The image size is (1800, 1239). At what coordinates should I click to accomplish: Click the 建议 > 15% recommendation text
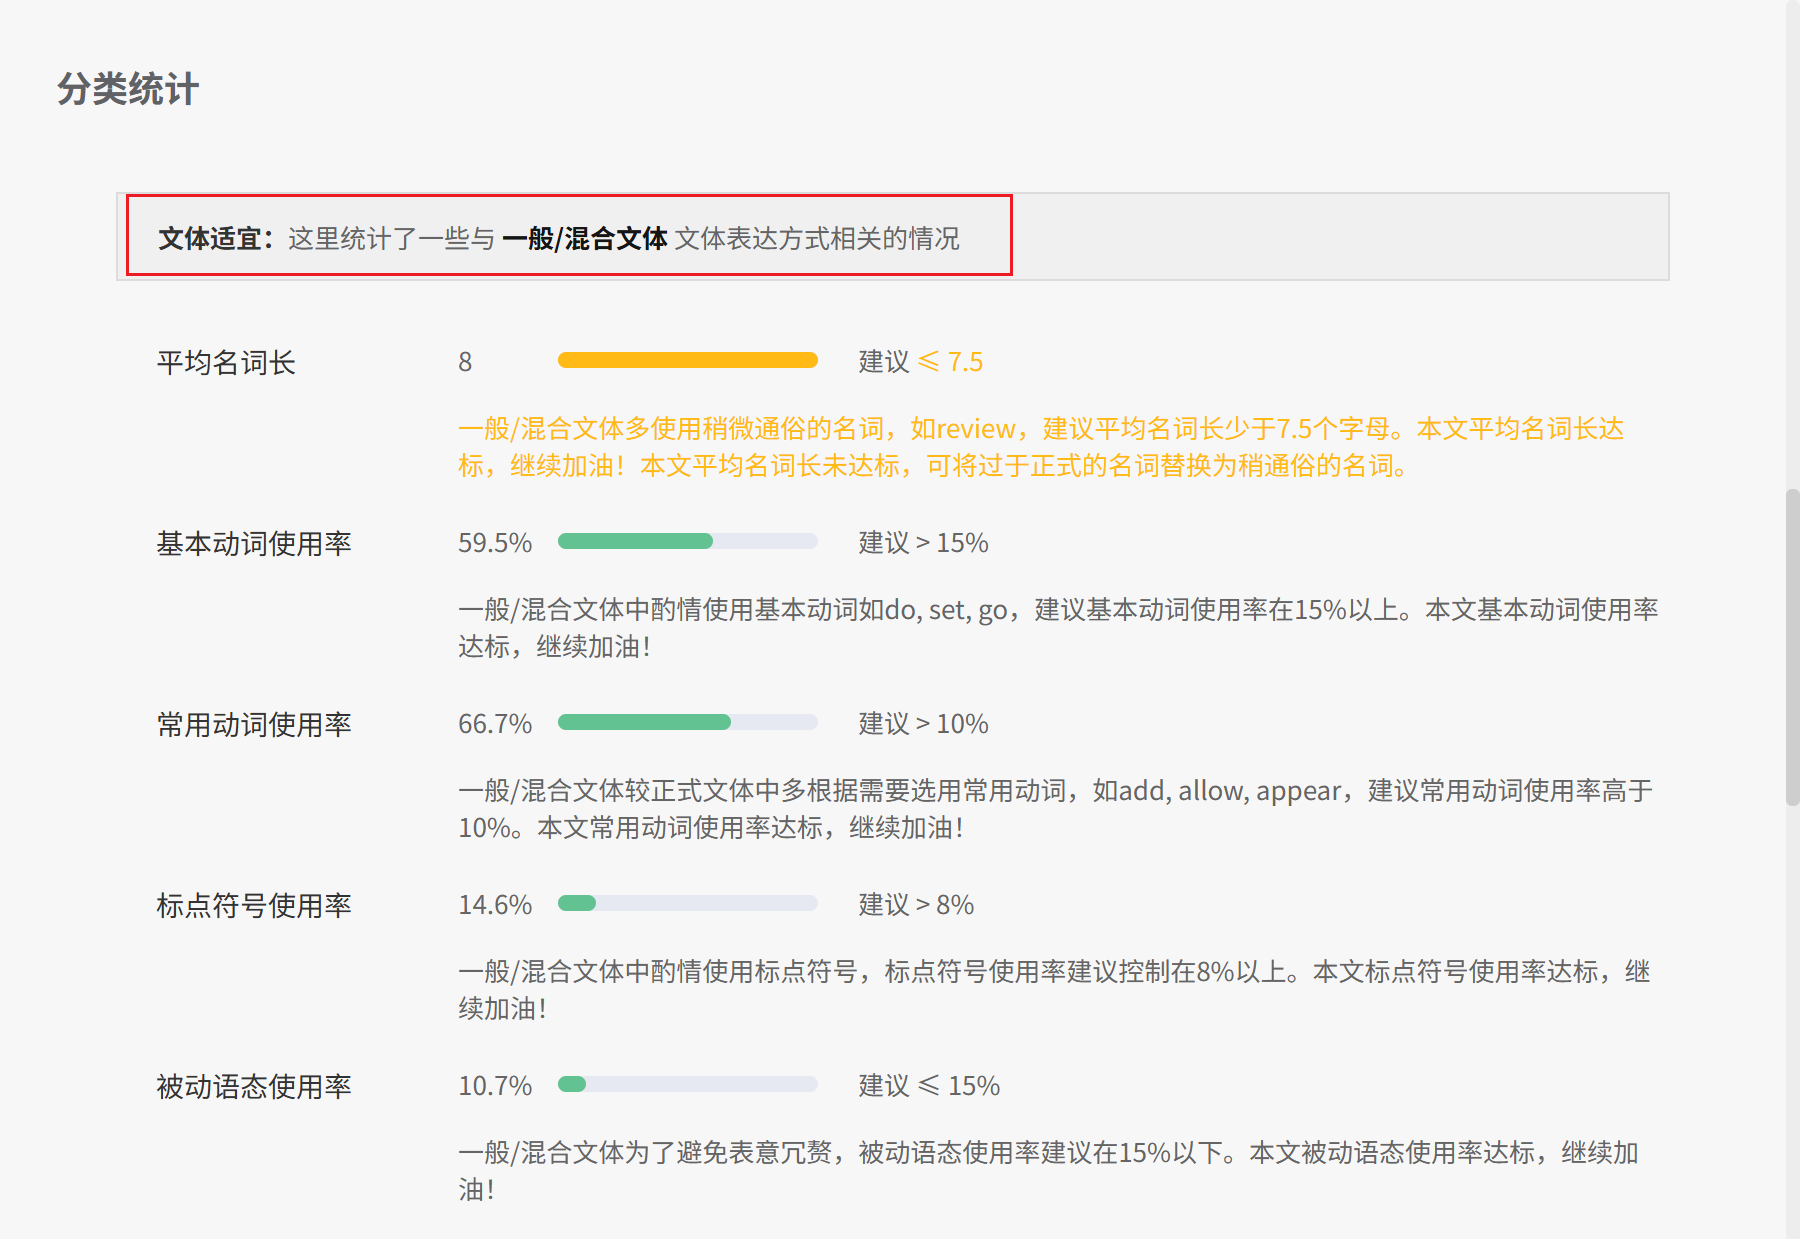click(923, 543)
